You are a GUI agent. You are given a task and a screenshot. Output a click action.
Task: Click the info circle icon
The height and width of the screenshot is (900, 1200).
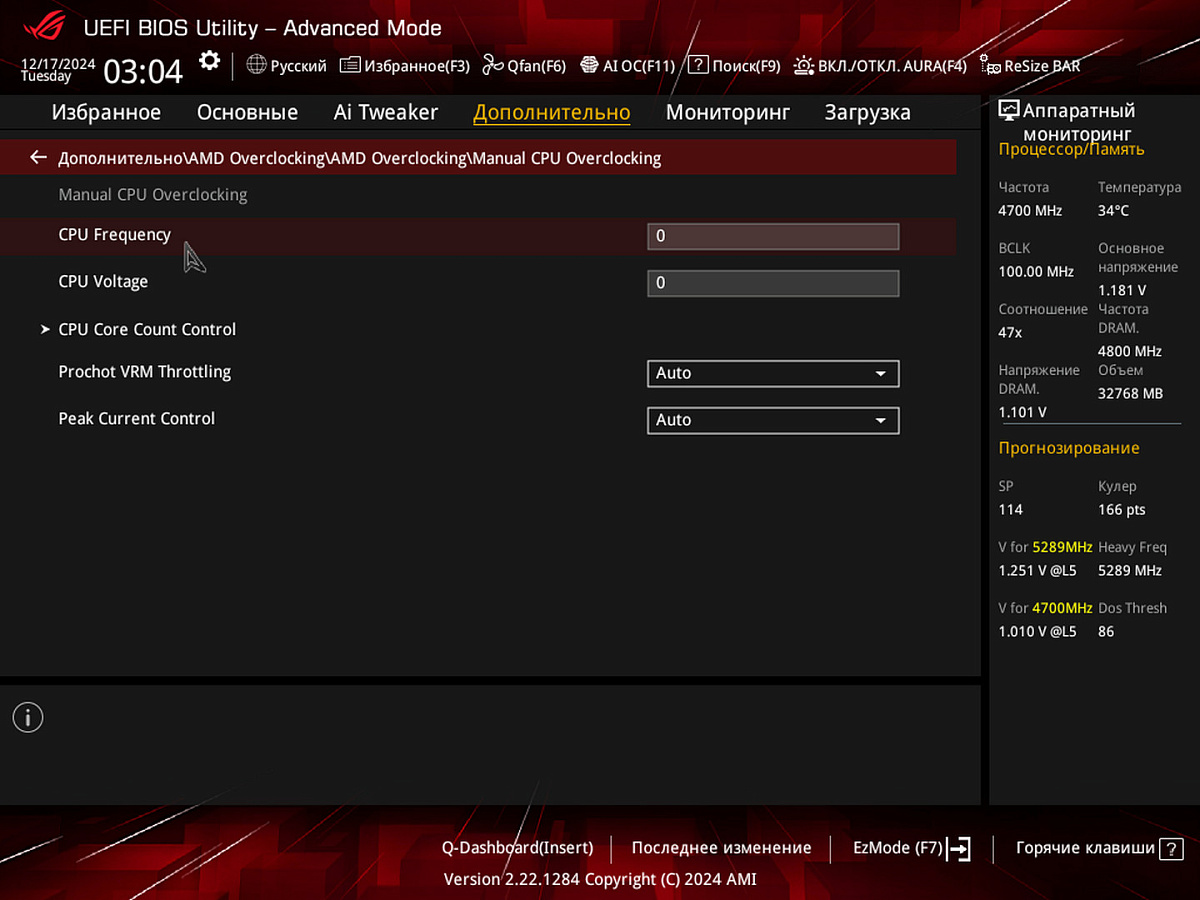[x=28, y=717]
